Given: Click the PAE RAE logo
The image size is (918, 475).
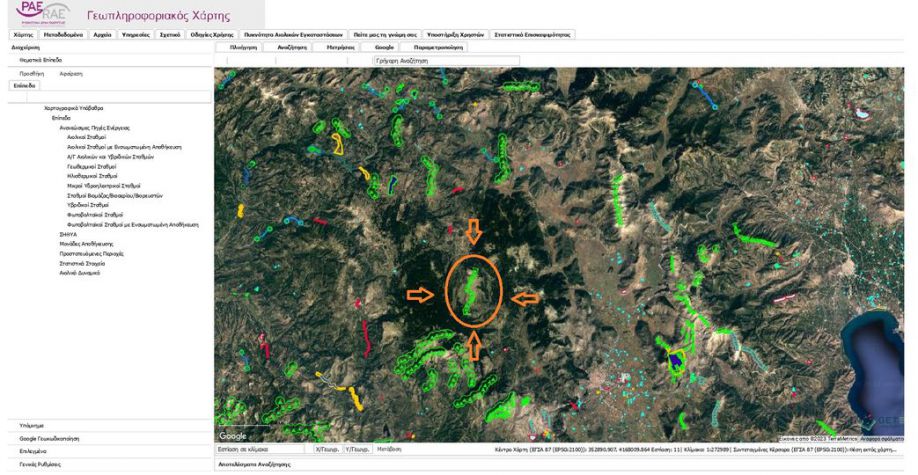Looking at the screenshot, I should coord(42,12).
